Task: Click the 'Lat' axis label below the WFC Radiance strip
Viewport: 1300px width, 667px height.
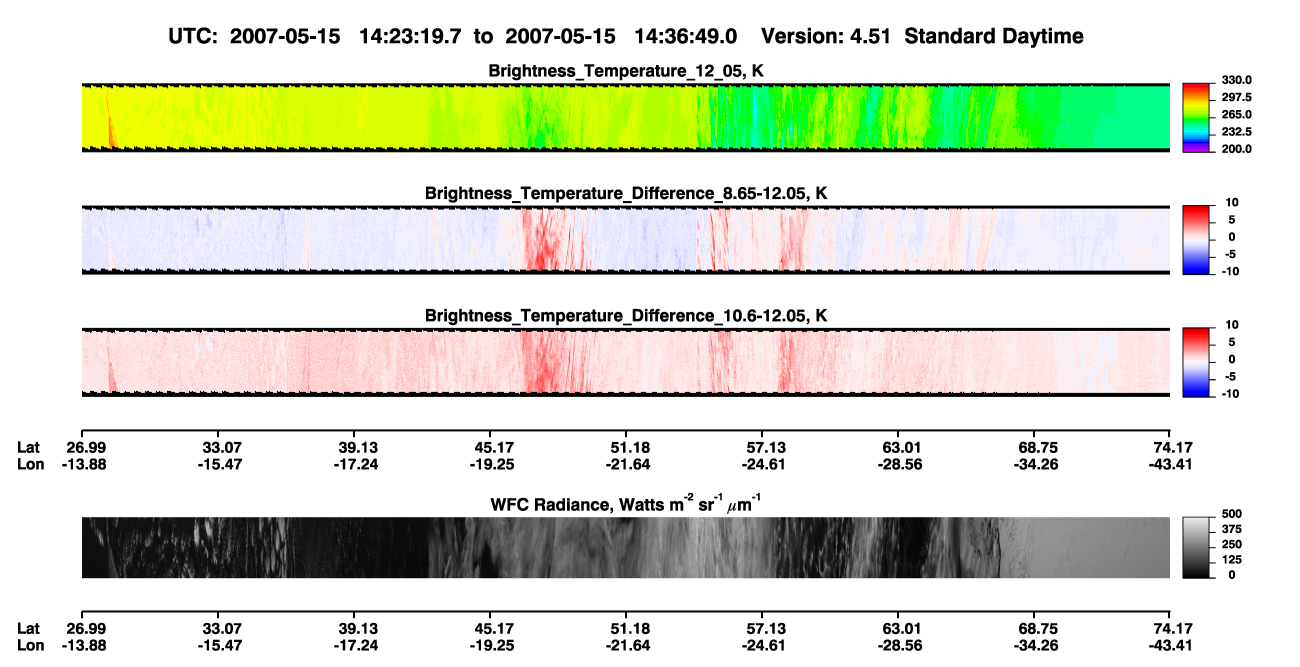Action: click(x=29, y=629)
